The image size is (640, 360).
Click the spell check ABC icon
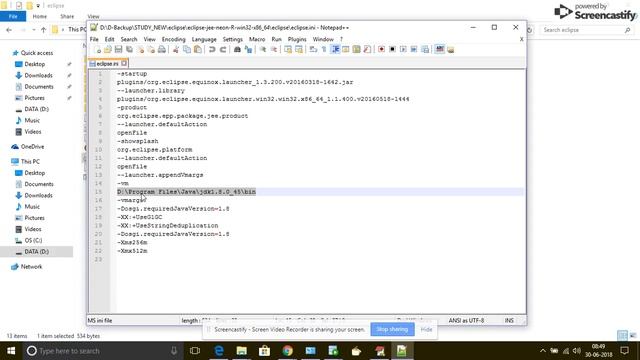[440, 49]
